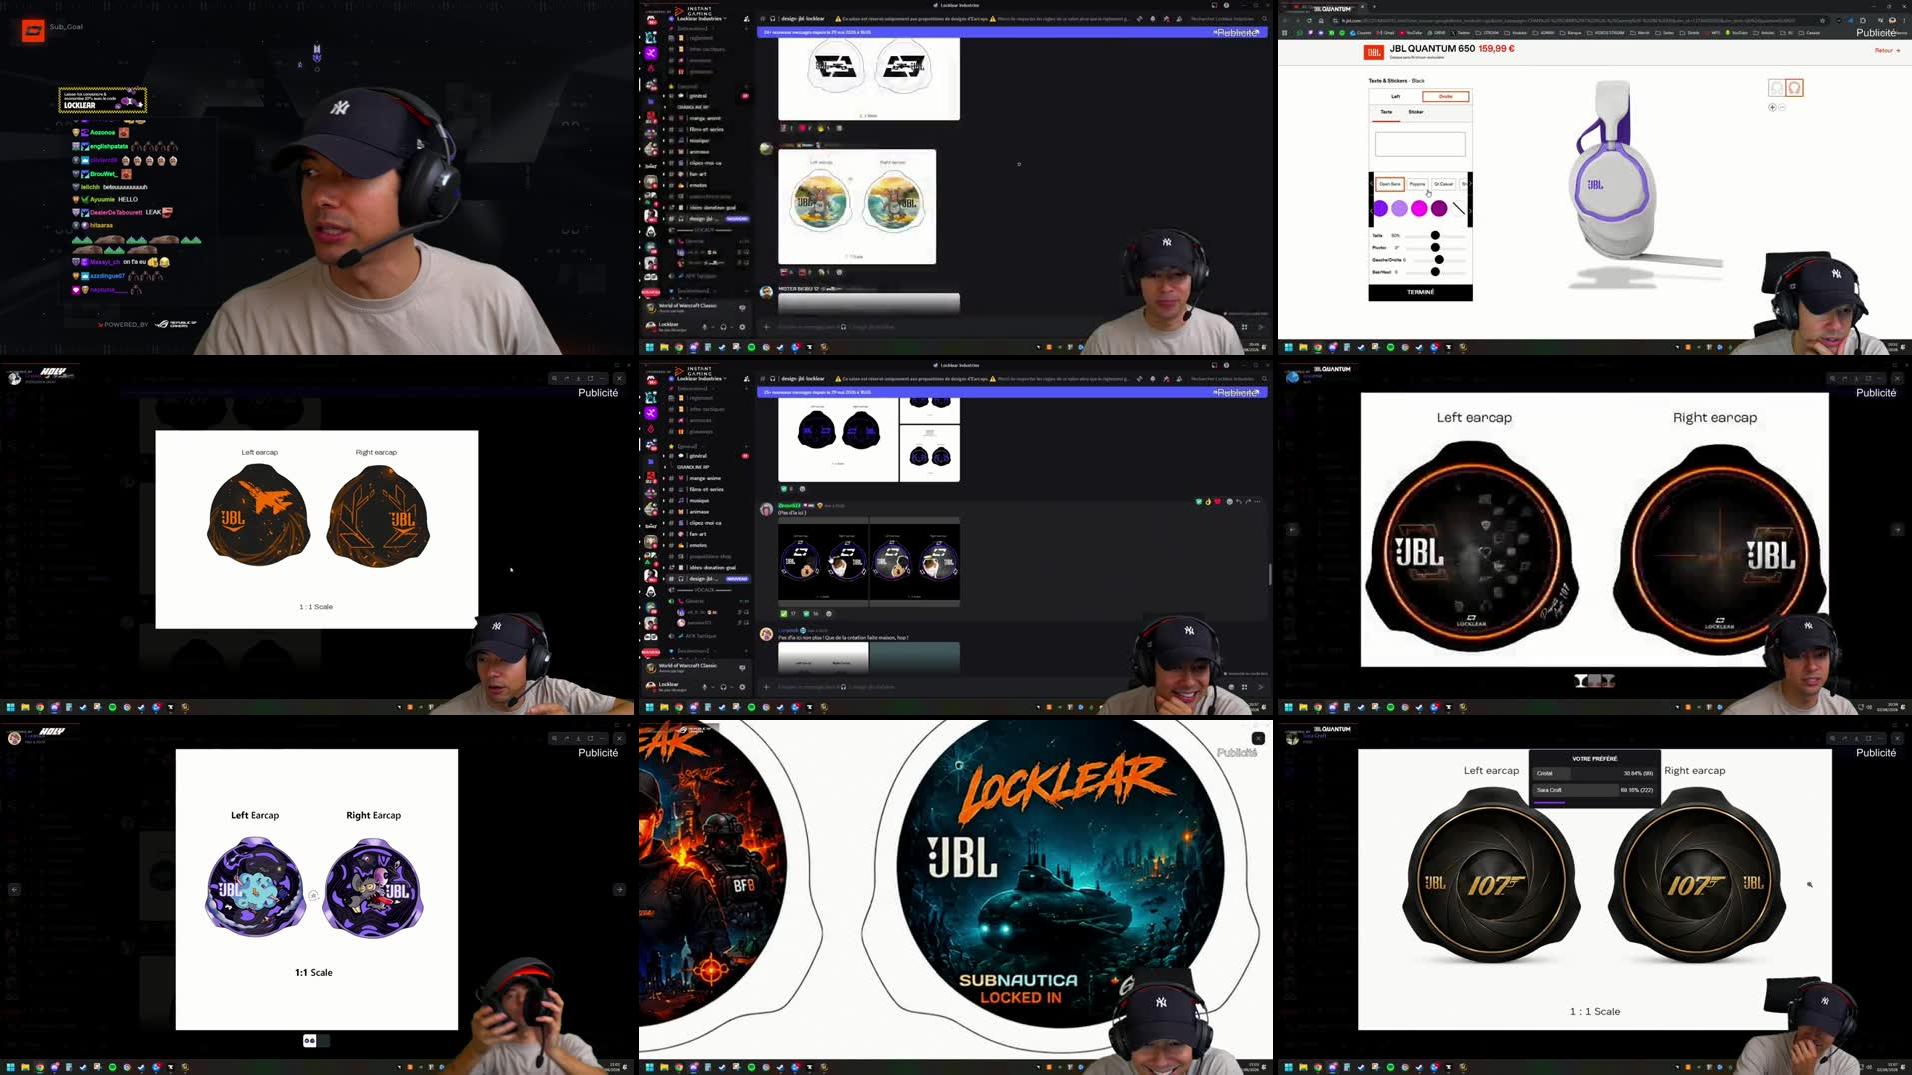This screenshot has height=1075, width=1912.
Task: Choose the Poppins font option
Action: [x=1417, y=184]
